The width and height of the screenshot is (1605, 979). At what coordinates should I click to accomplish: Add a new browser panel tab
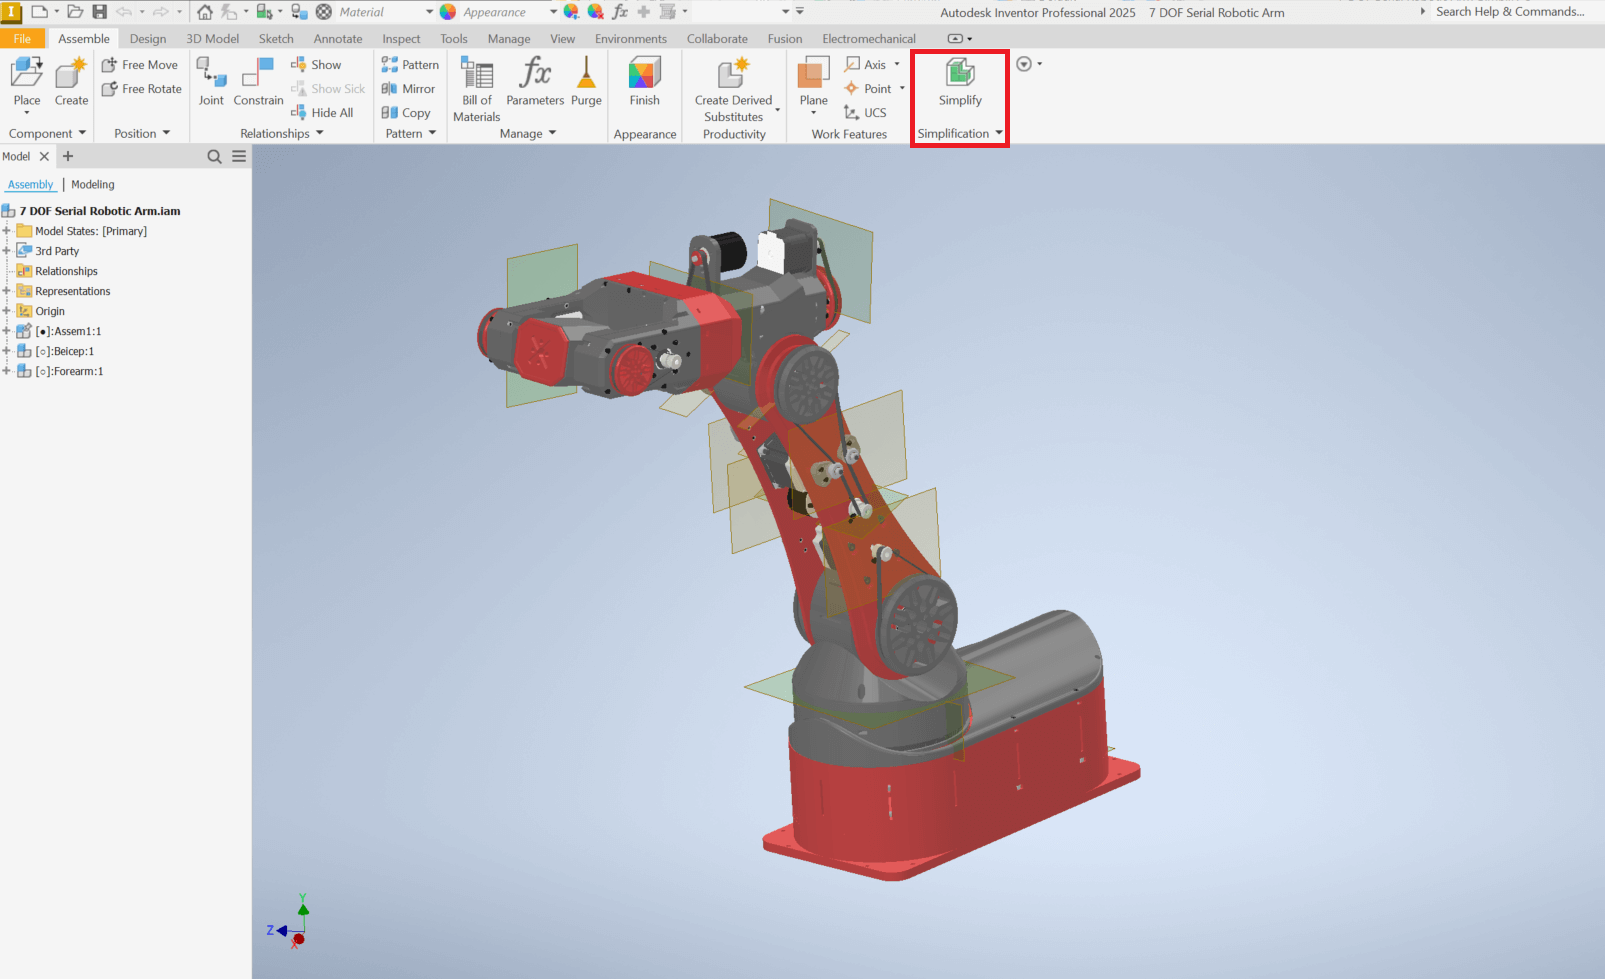point(68,157)
